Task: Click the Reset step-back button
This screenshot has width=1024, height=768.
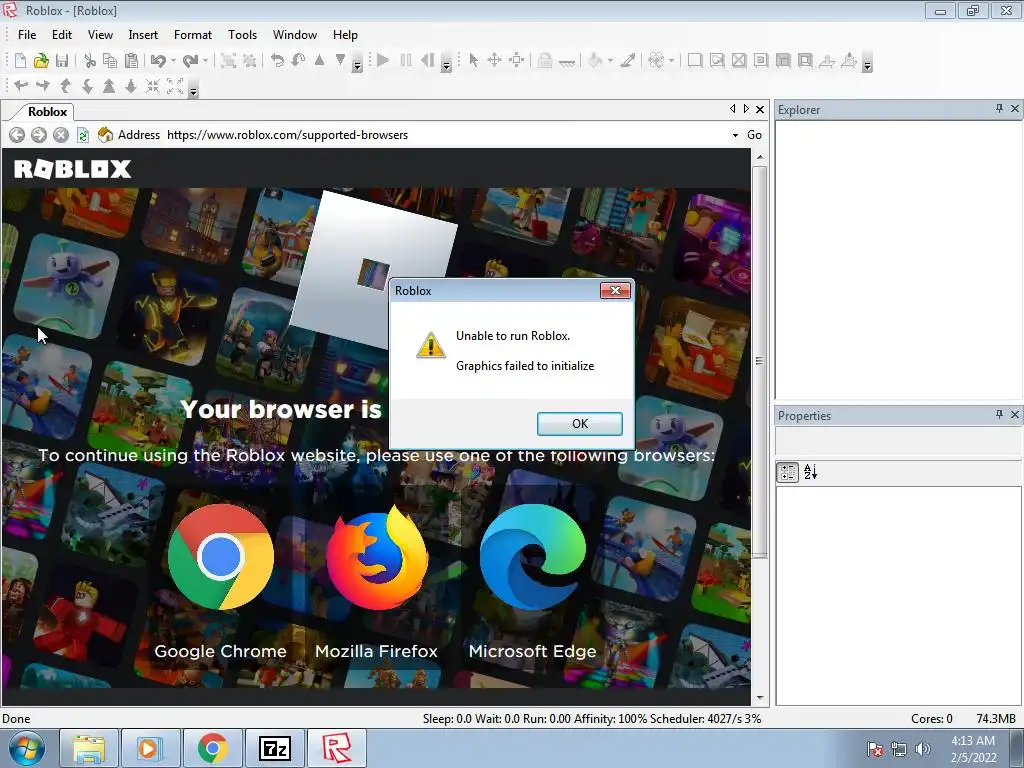Action: 427,61
